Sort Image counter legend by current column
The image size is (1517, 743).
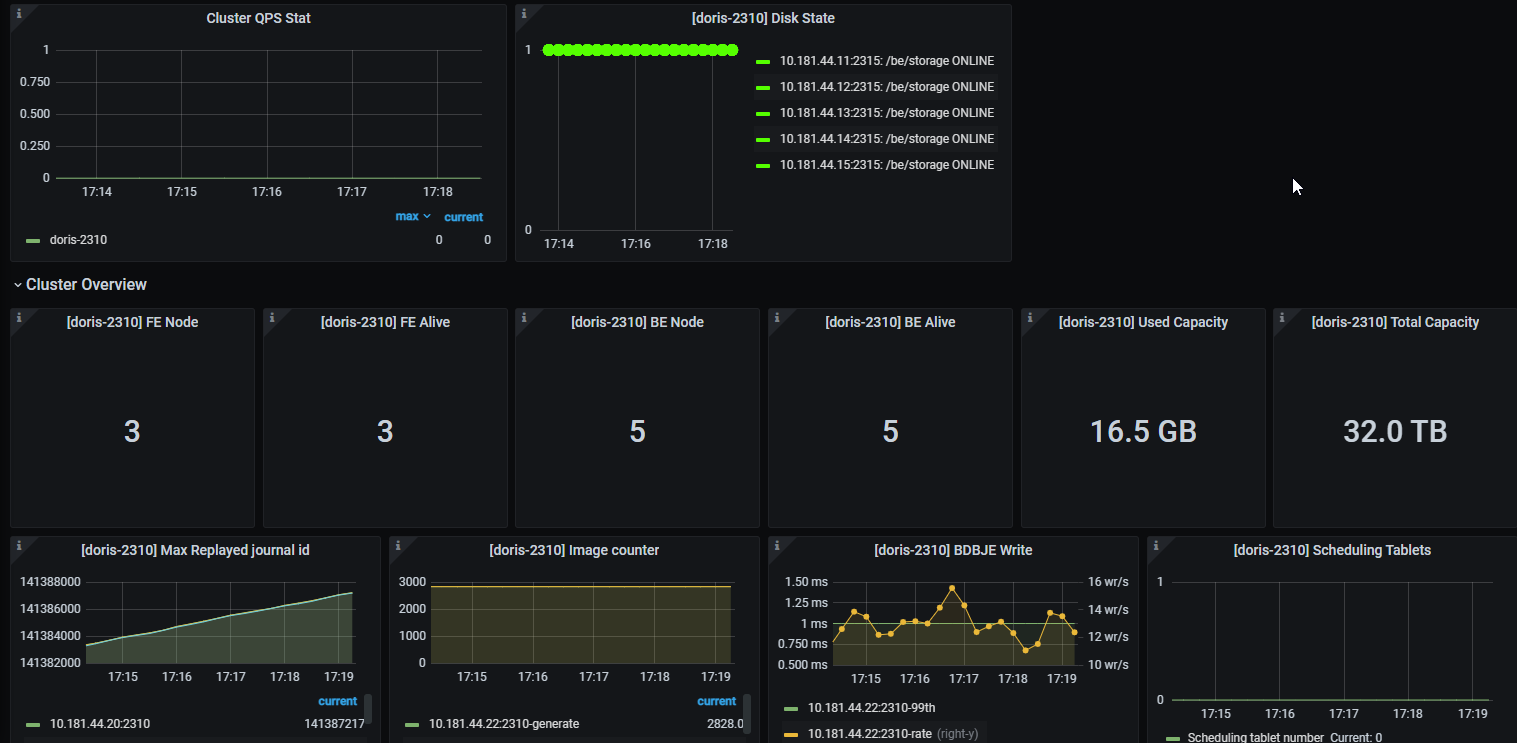[x=716, y=701]
